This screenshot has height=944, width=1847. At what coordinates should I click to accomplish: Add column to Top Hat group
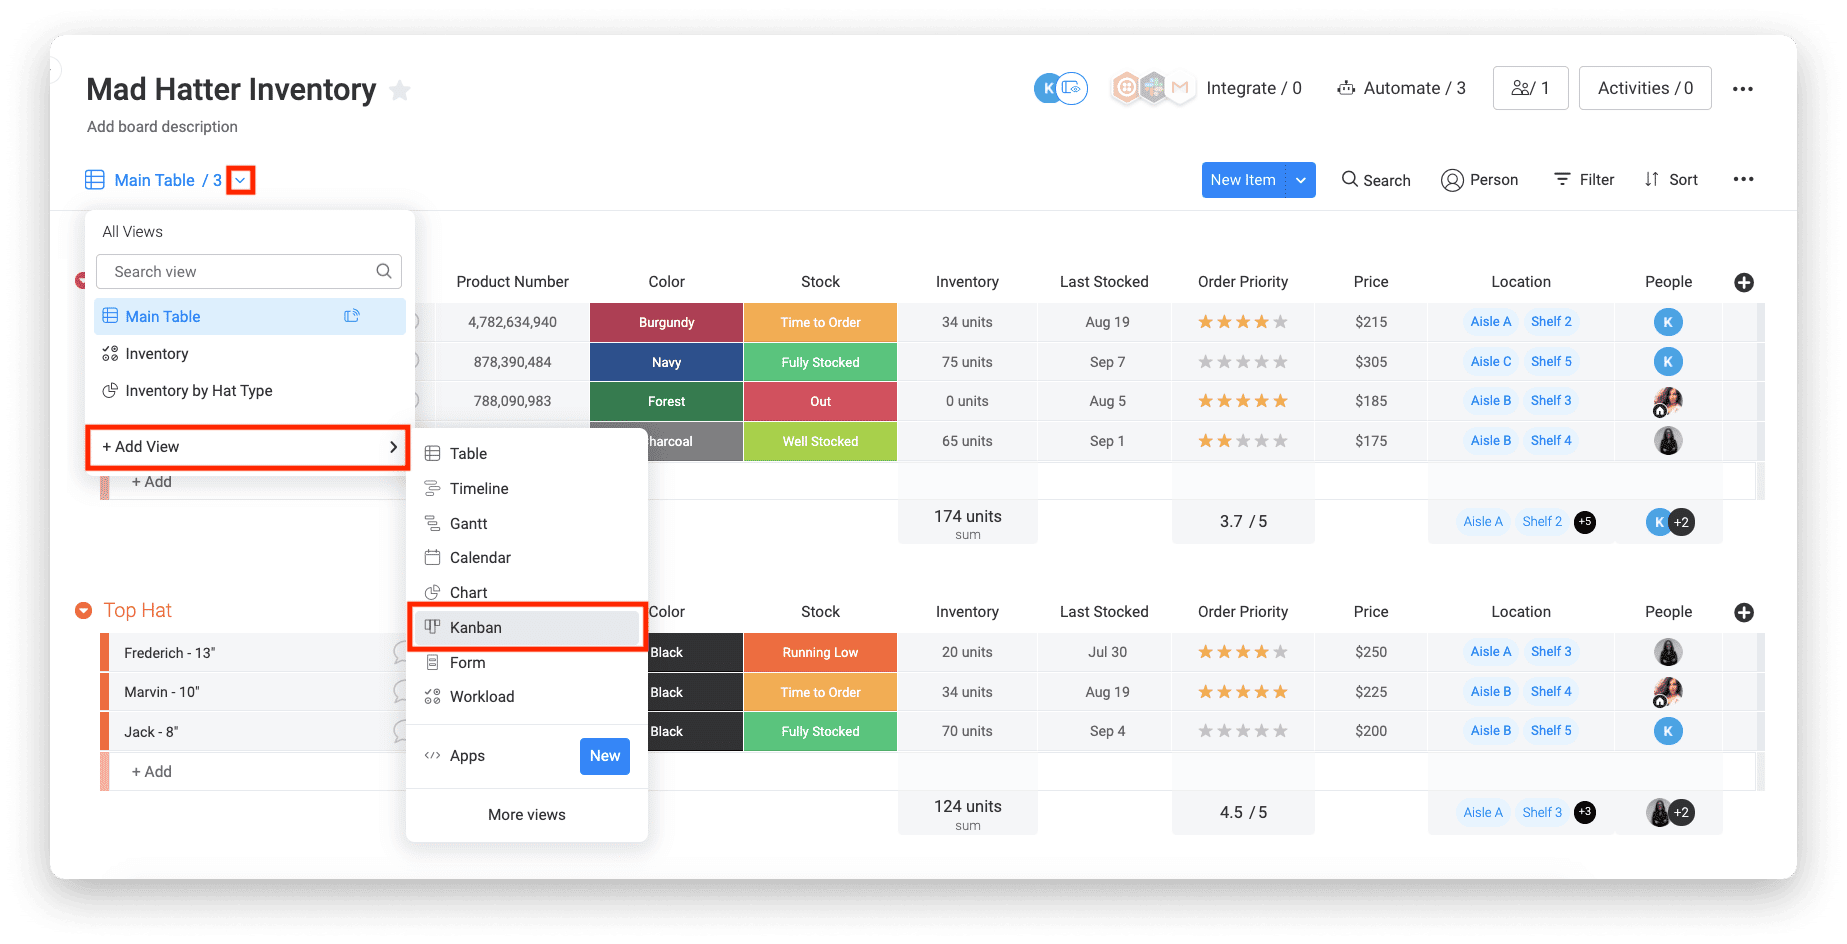point(1743,613)
